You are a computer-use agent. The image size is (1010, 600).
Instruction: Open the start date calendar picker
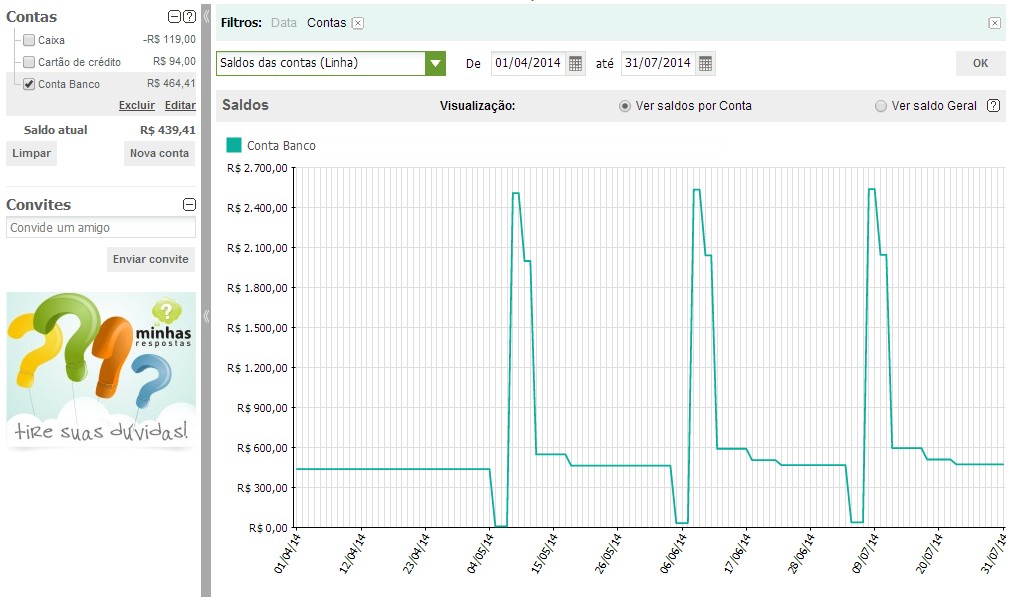point(575,63)
